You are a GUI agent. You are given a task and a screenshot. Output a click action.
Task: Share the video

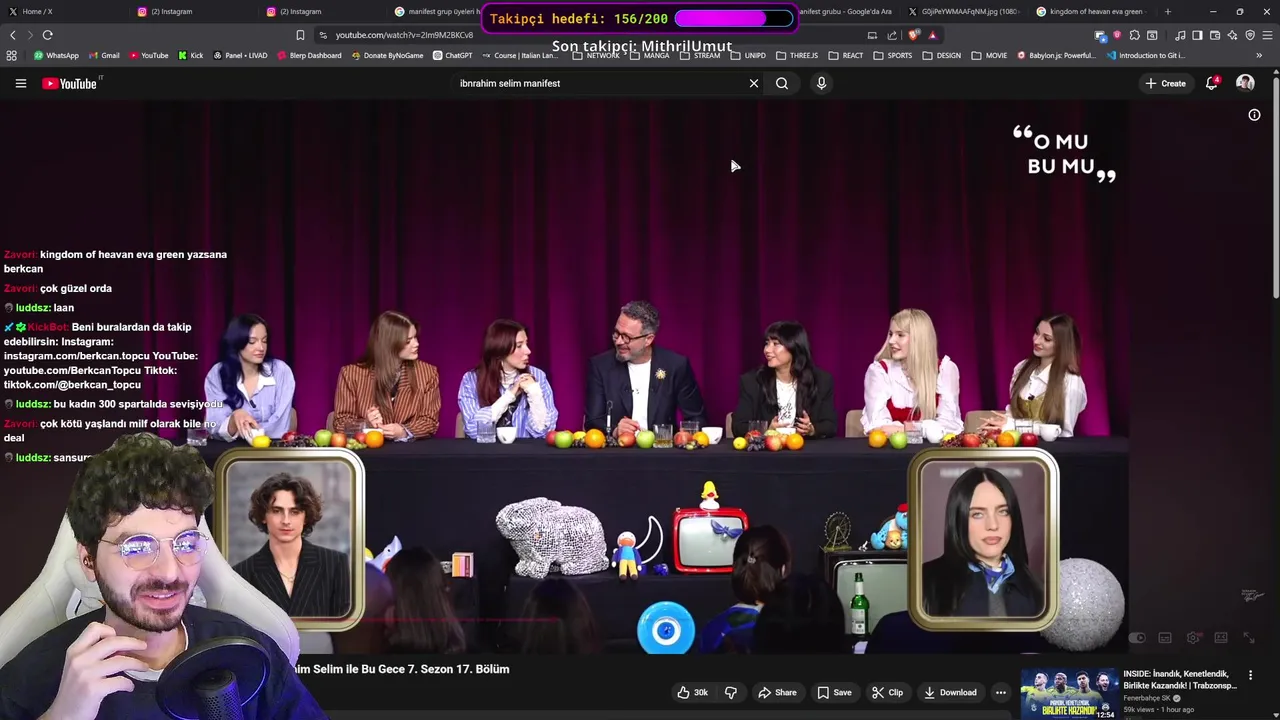tap(777, 692)
